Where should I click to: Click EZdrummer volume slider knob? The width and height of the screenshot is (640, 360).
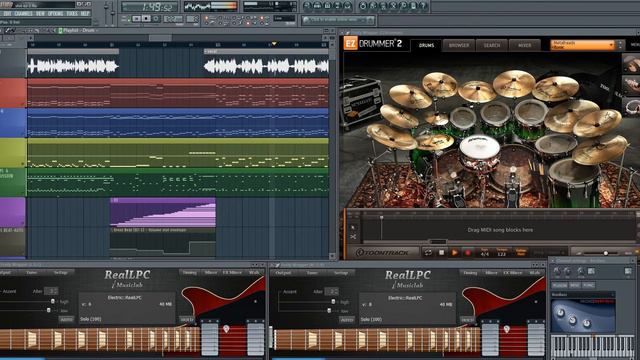[606, 253]
